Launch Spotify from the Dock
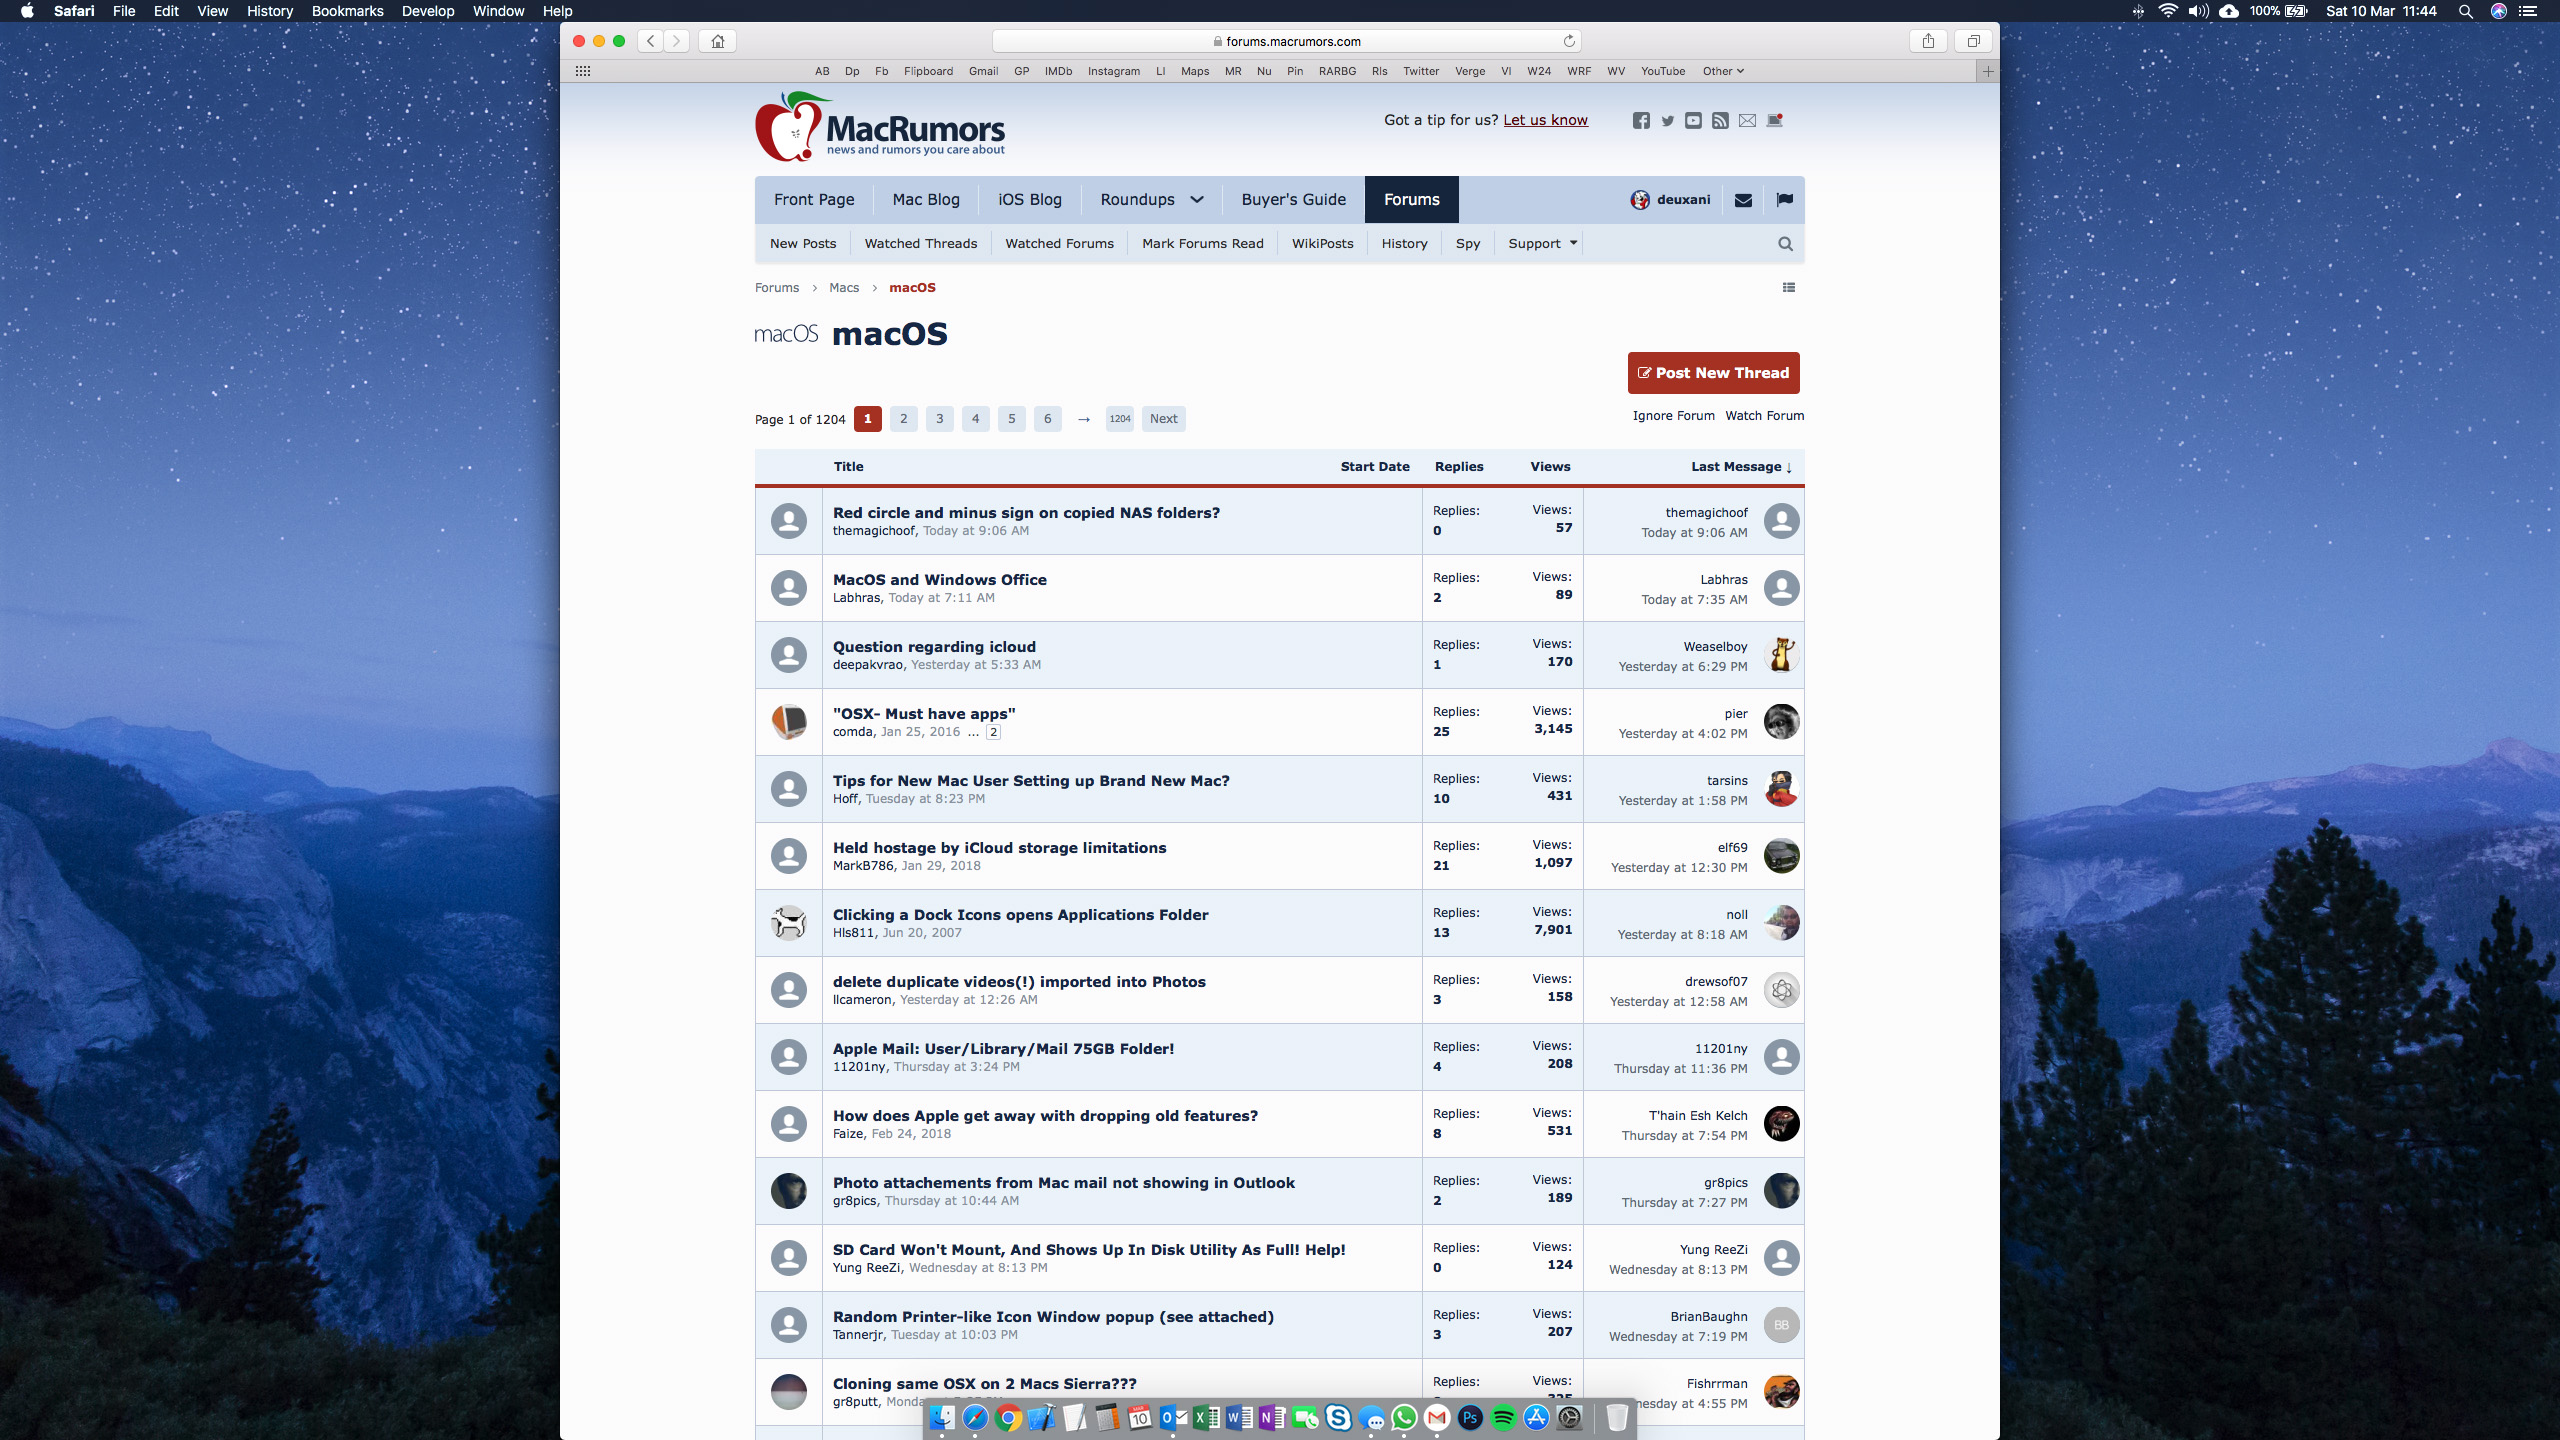2560x1440 pixels. point(1503,1417)
